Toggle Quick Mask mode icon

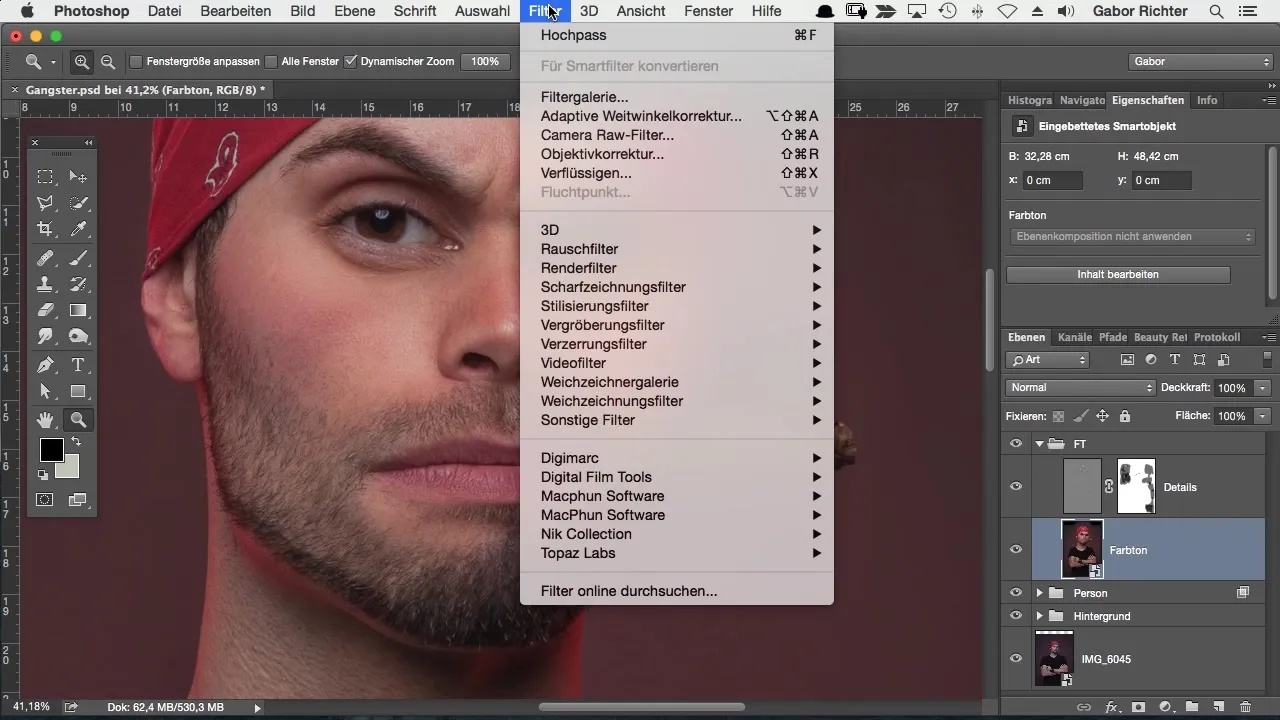point(45,499)
